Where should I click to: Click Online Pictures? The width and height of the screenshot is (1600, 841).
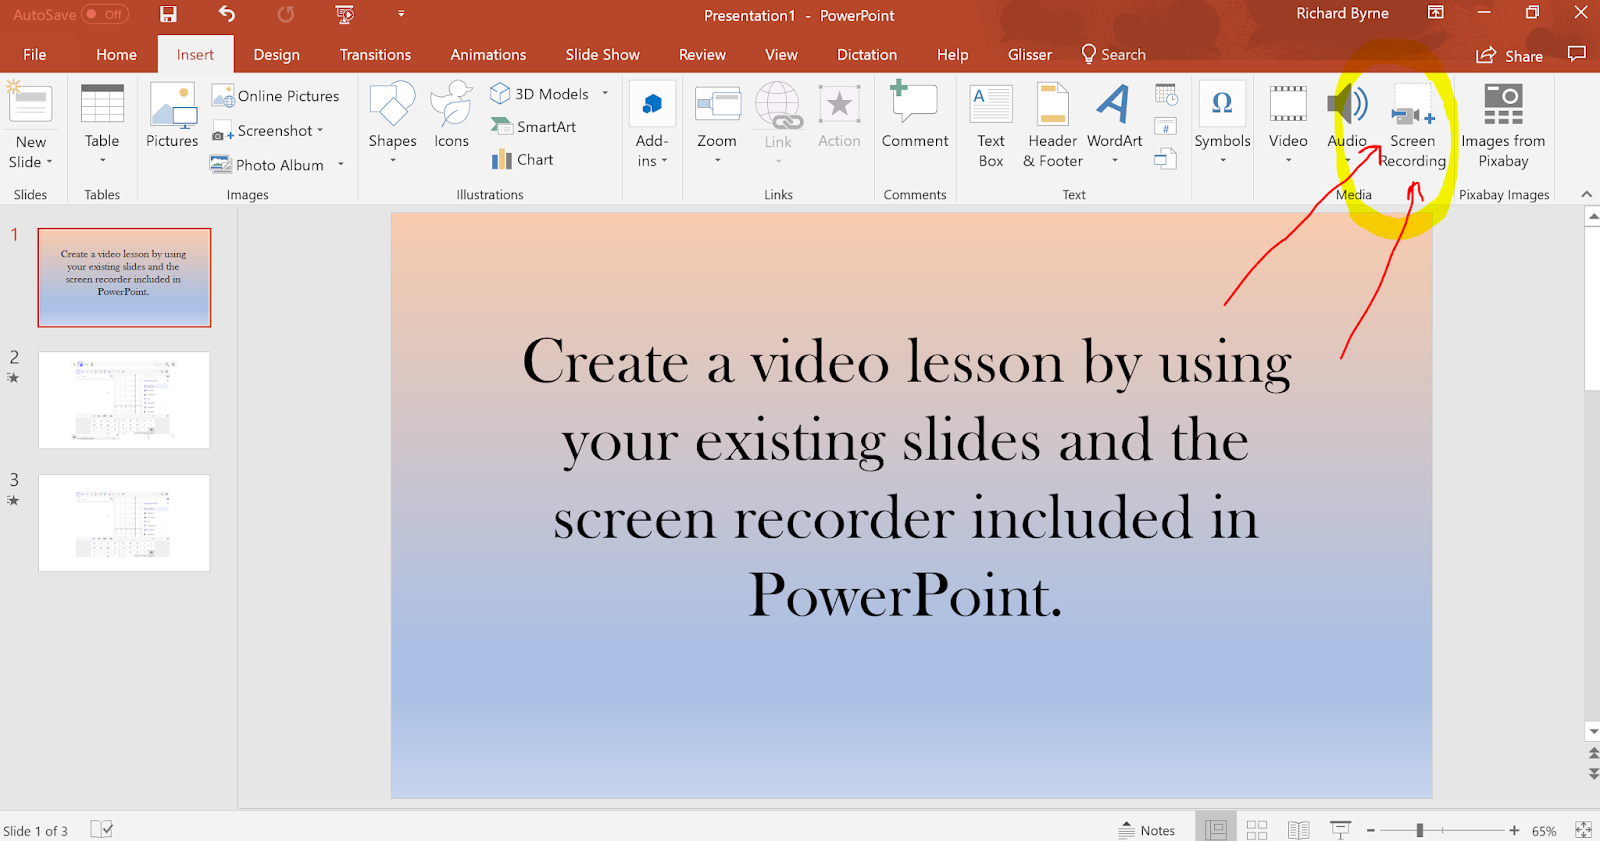tap(277, 96)
